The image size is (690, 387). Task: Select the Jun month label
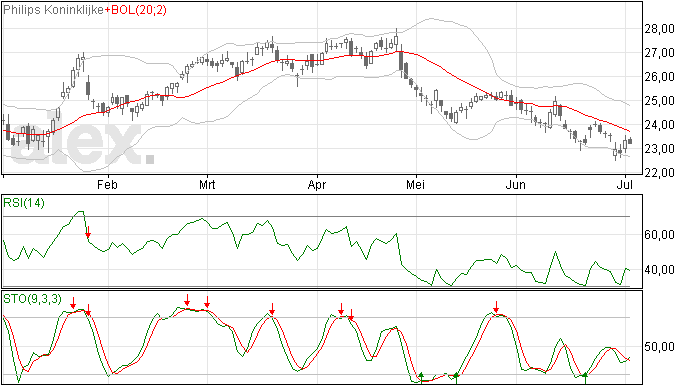click(x=515, y=184)
